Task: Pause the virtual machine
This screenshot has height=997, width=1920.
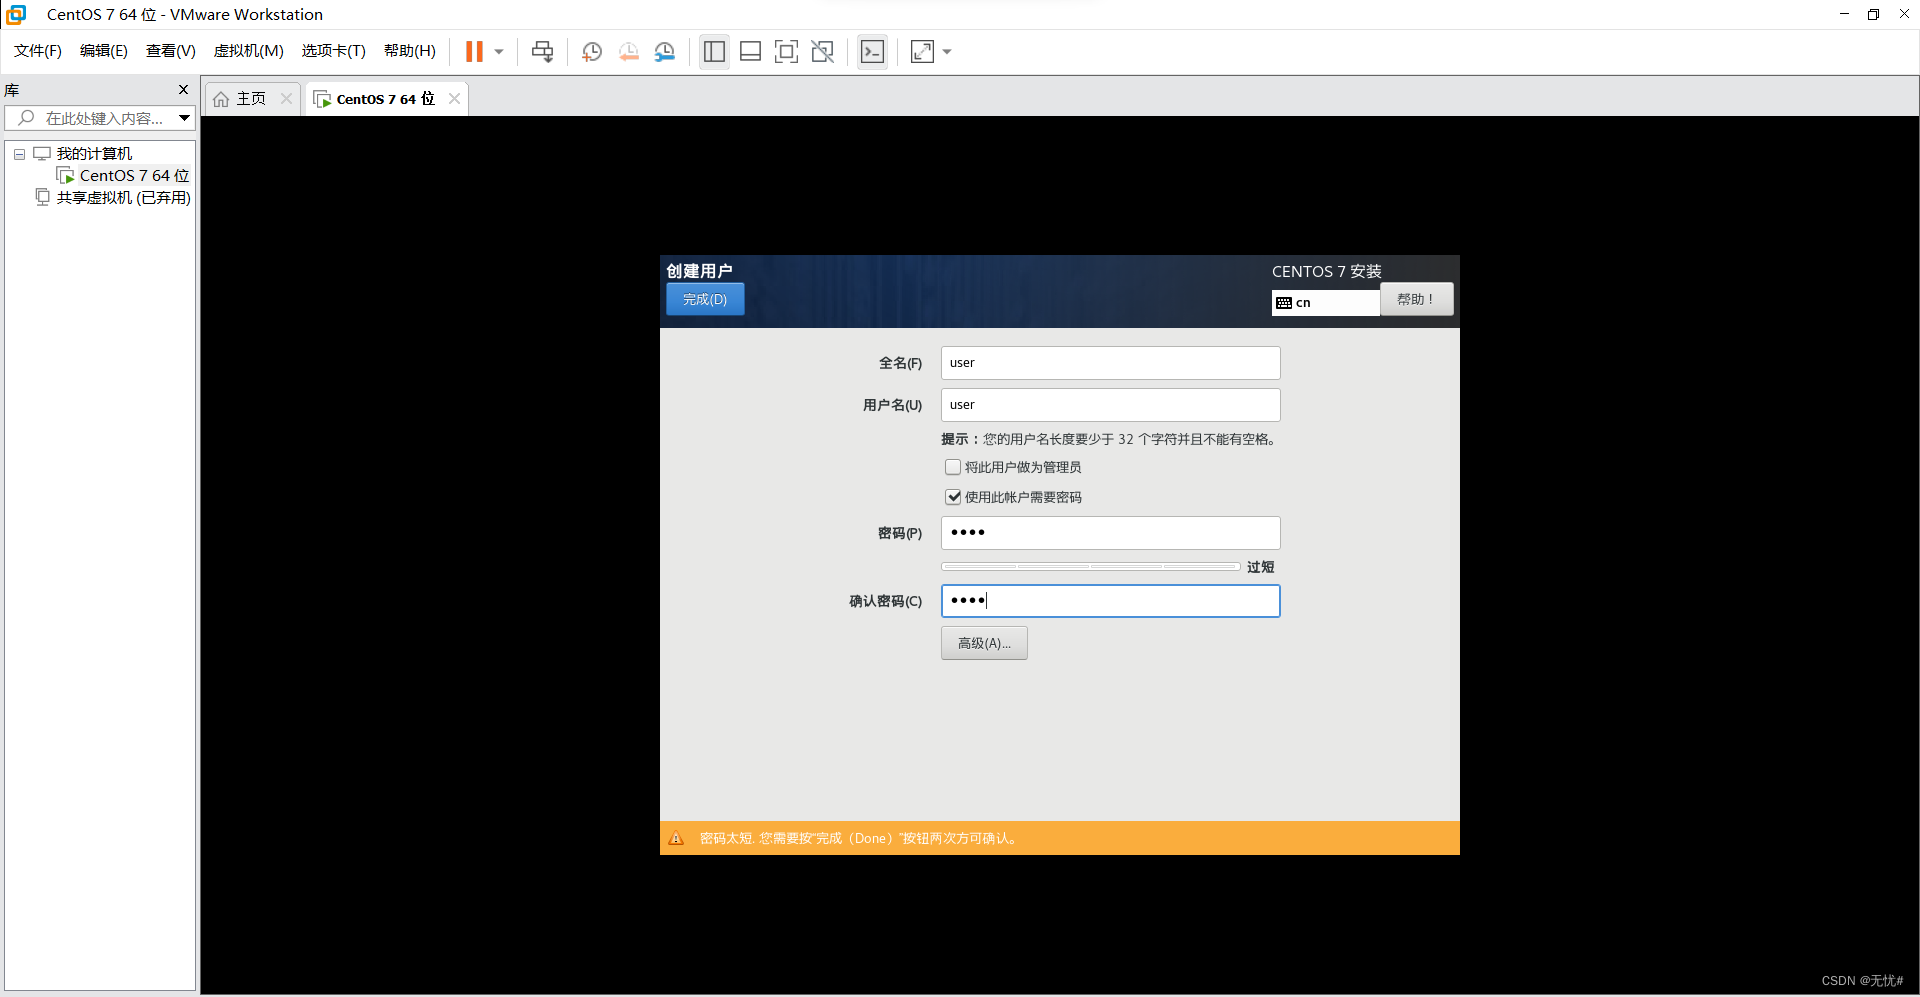Action: [x=474, y=51]
